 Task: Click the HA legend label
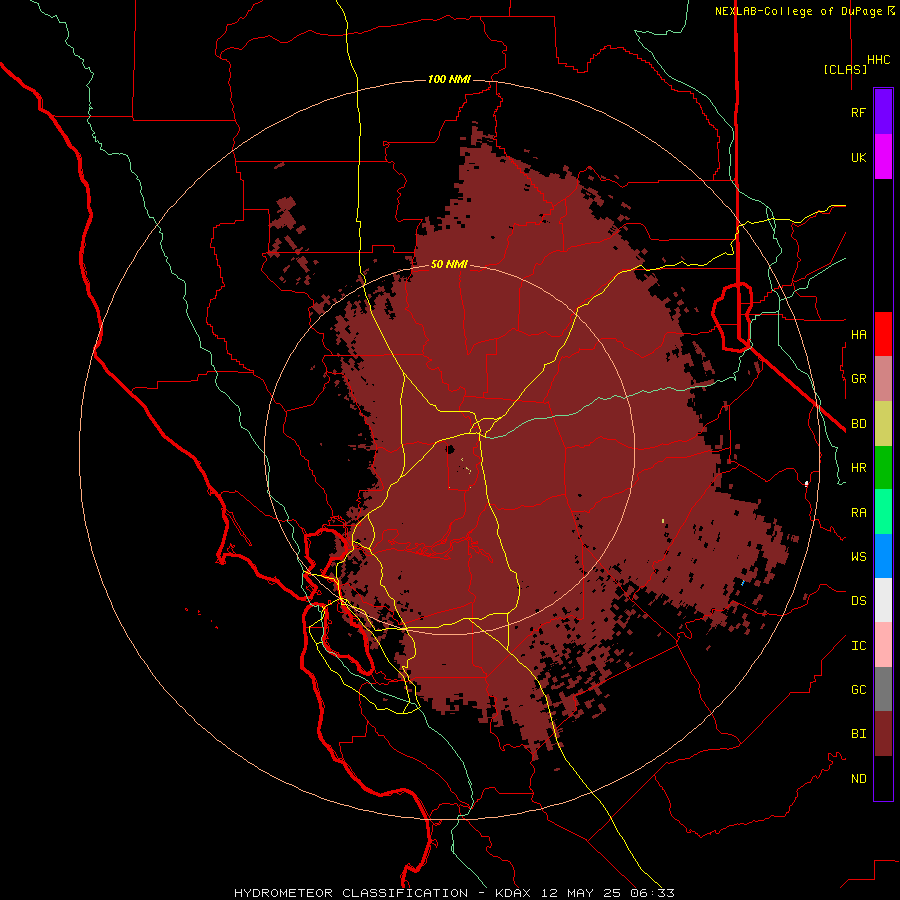858,335
